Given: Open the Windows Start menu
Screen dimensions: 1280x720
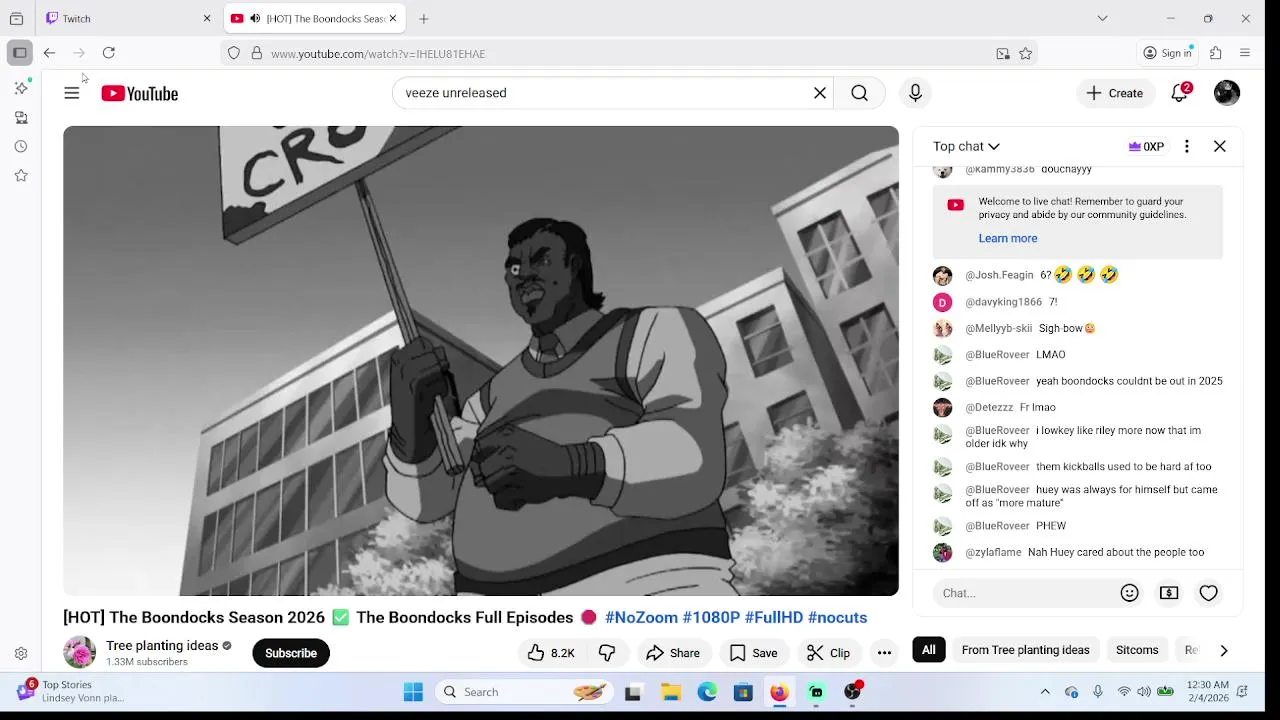Looking at the screenshot, I should coord(413,692).
